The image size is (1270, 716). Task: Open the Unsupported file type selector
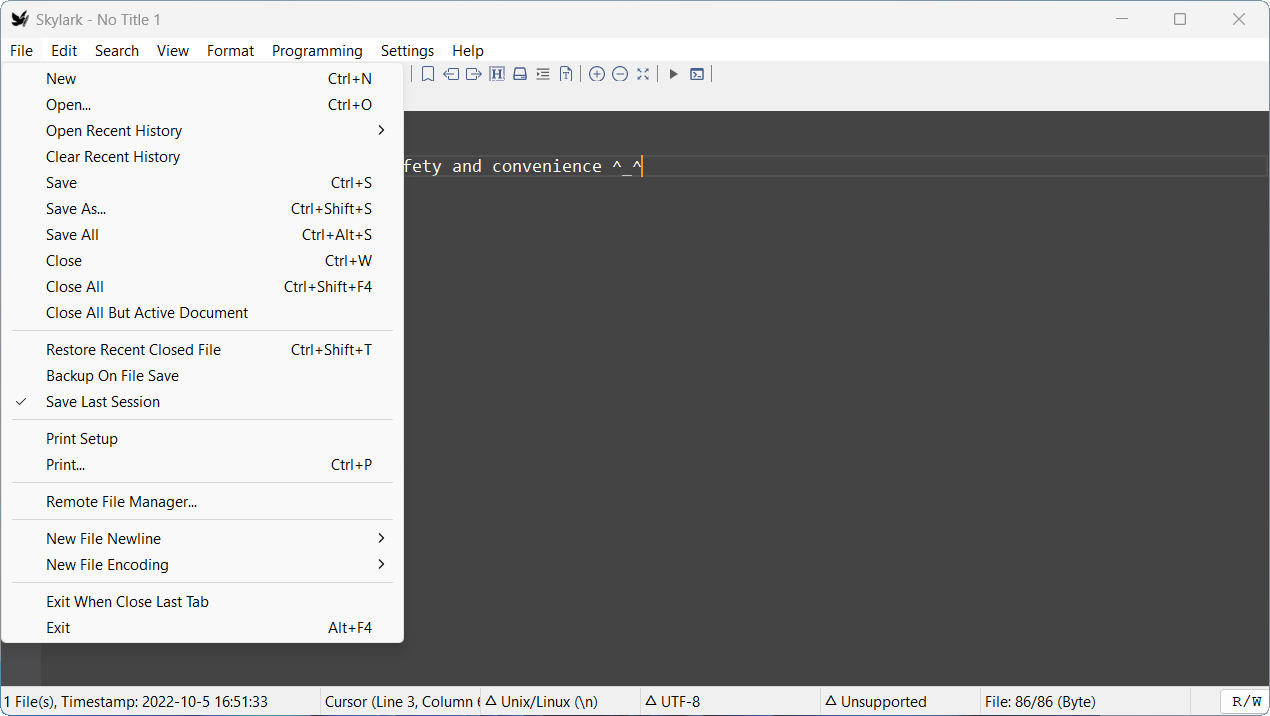[900, 702]
